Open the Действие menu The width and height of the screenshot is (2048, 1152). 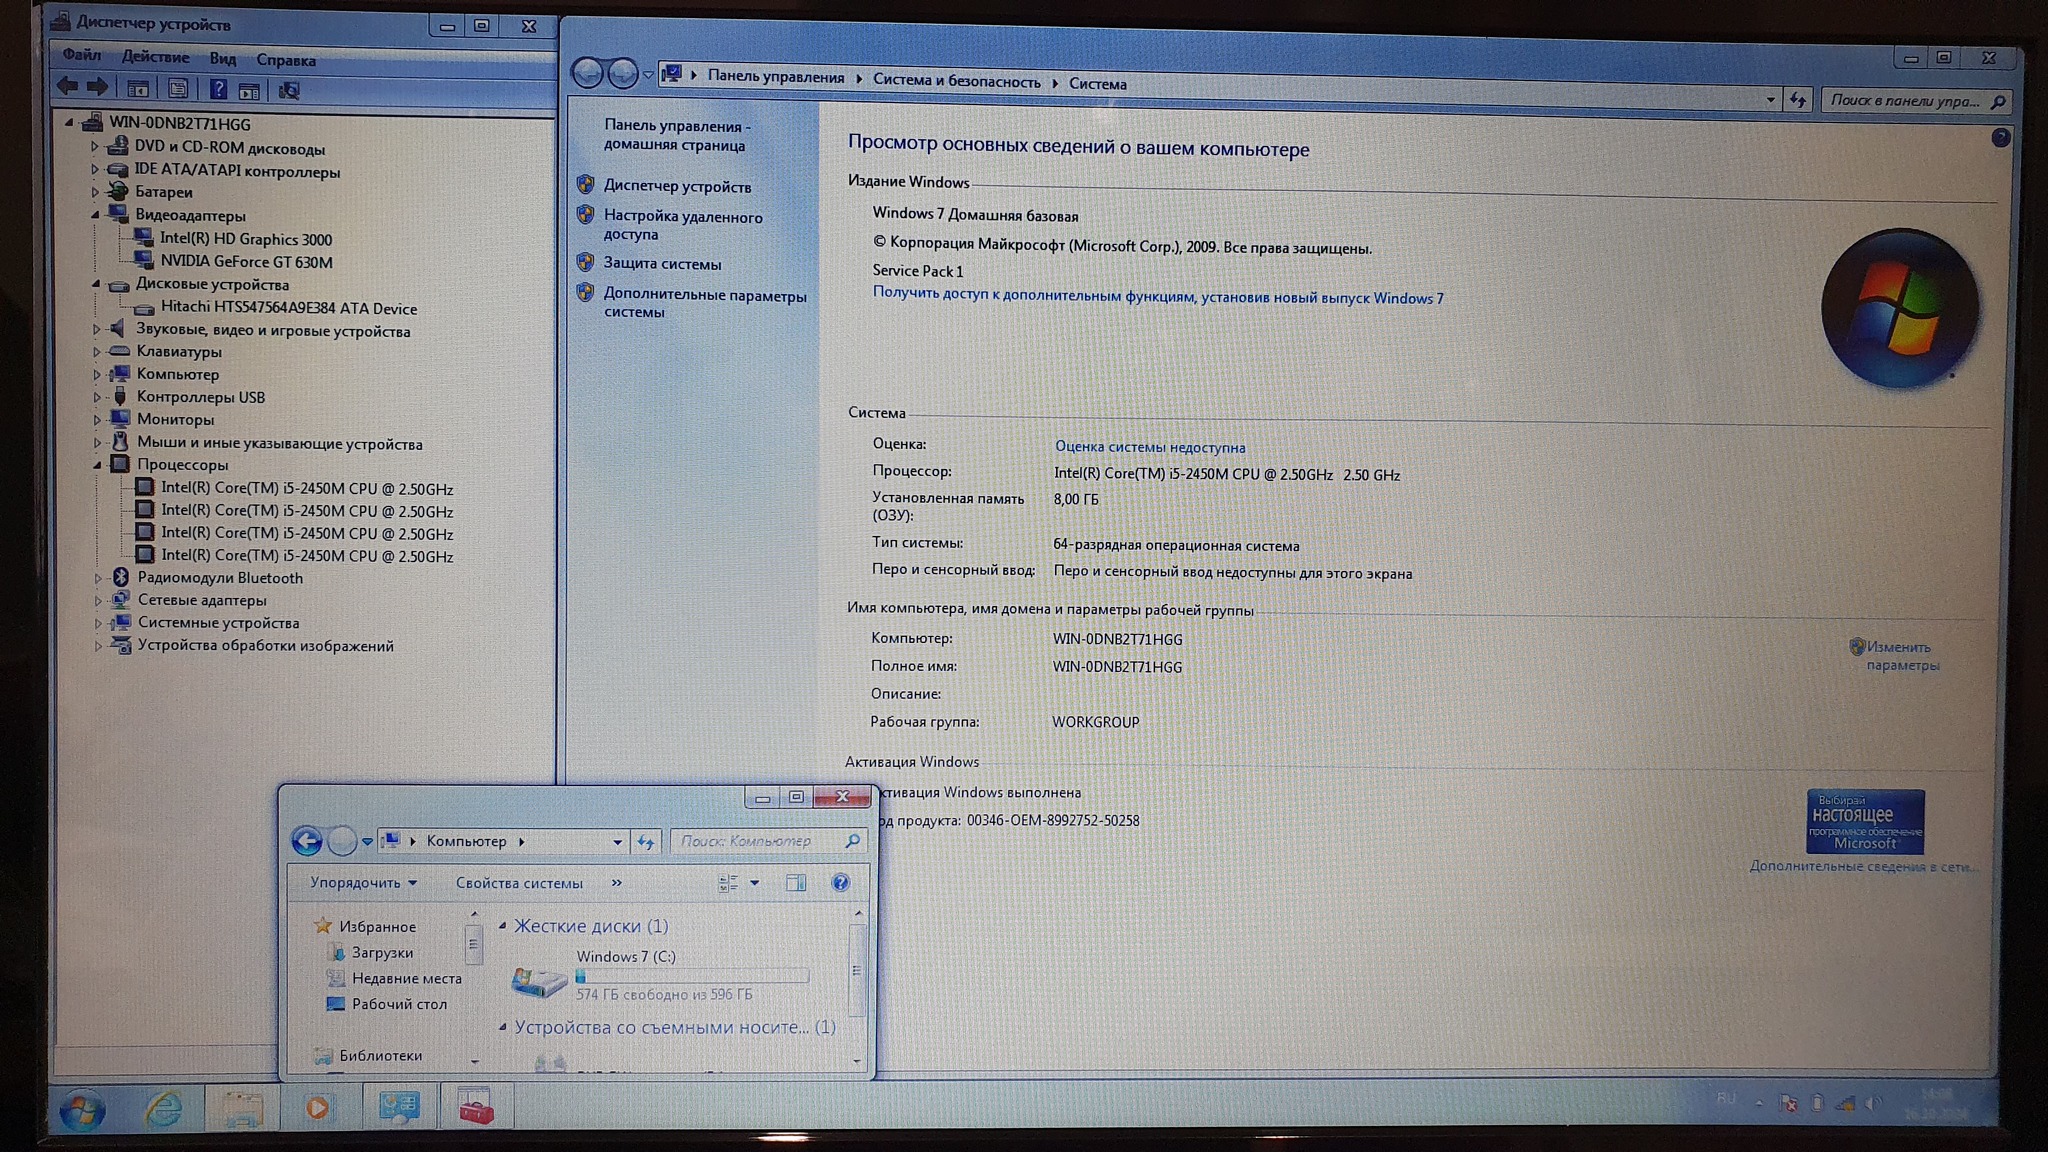[155, 57]
